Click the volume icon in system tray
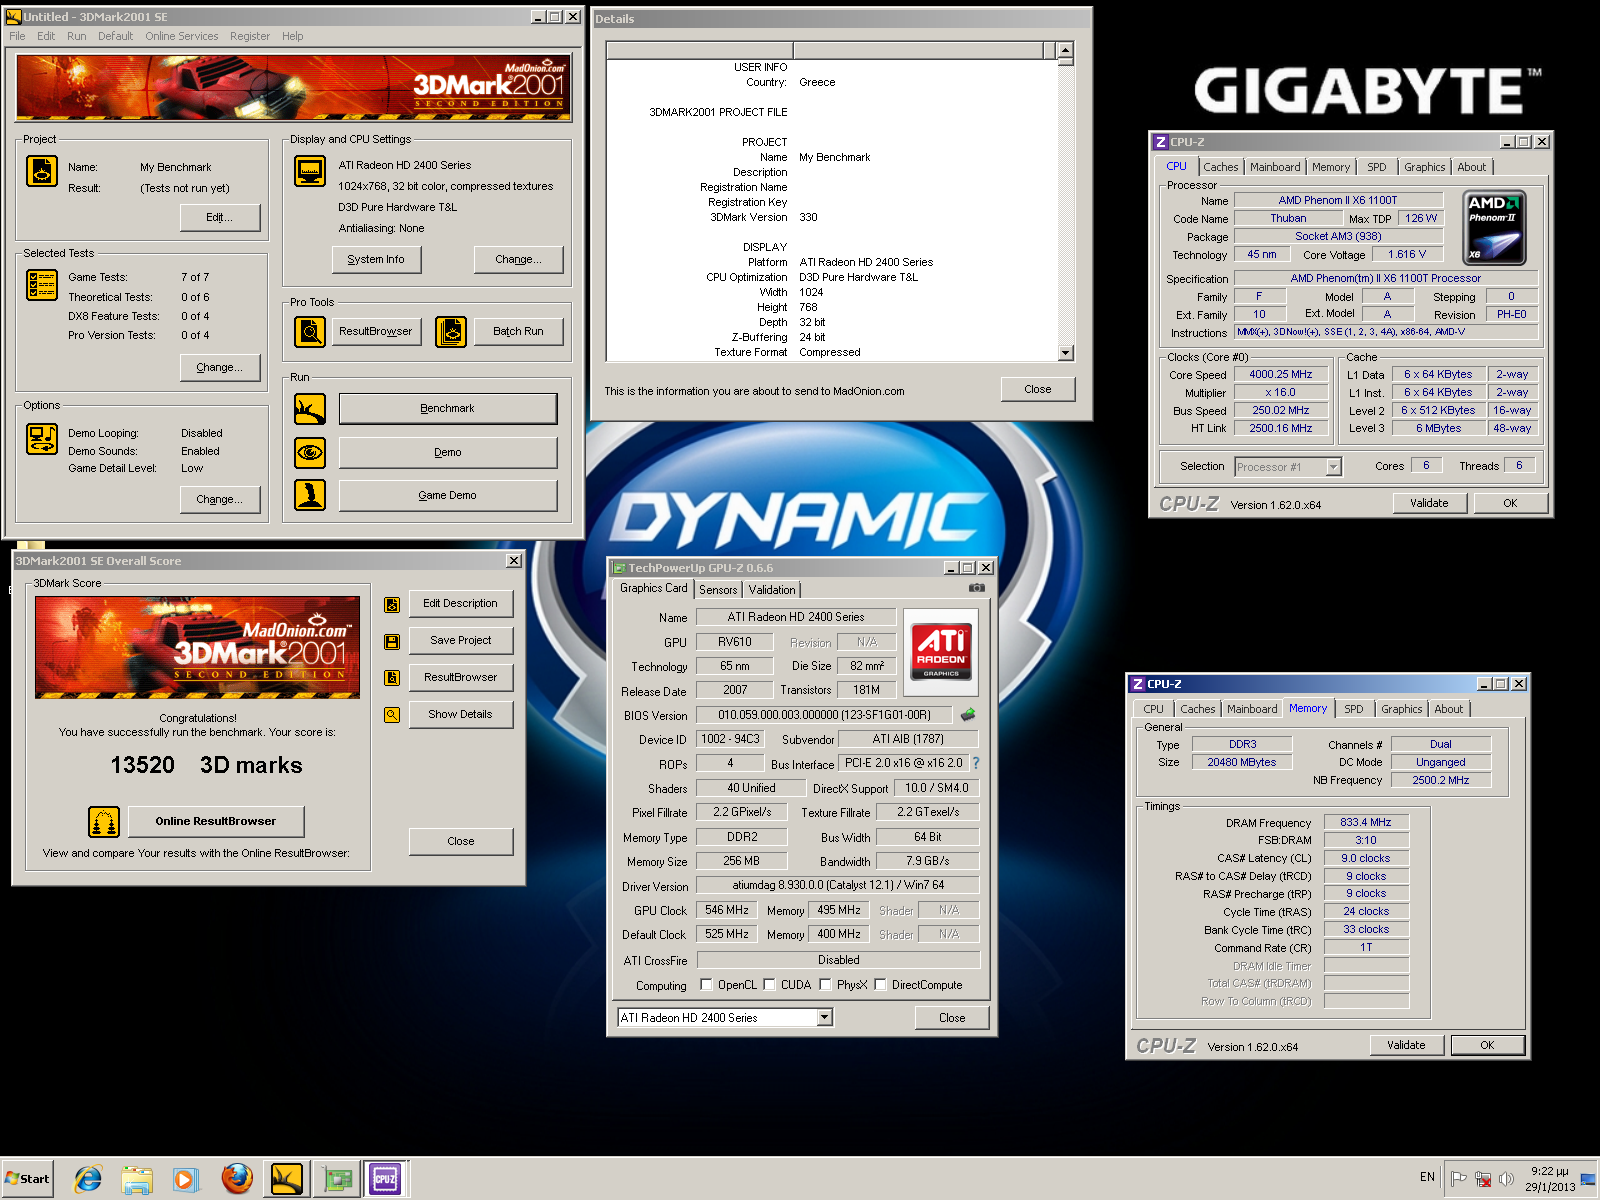Image resolution: width=1600 pixels, height=1200 pixels. click(1507, 1179)
